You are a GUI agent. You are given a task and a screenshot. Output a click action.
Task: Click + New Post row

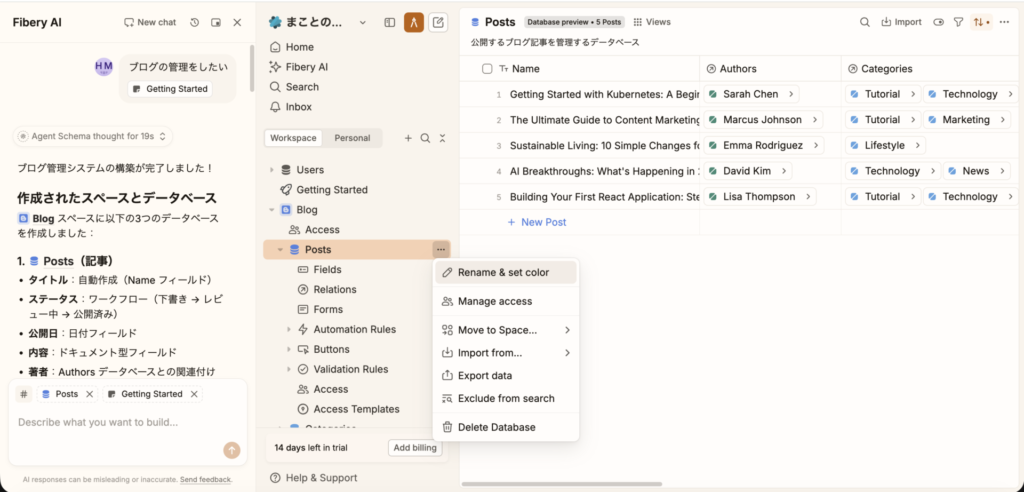tap(537, 222)
